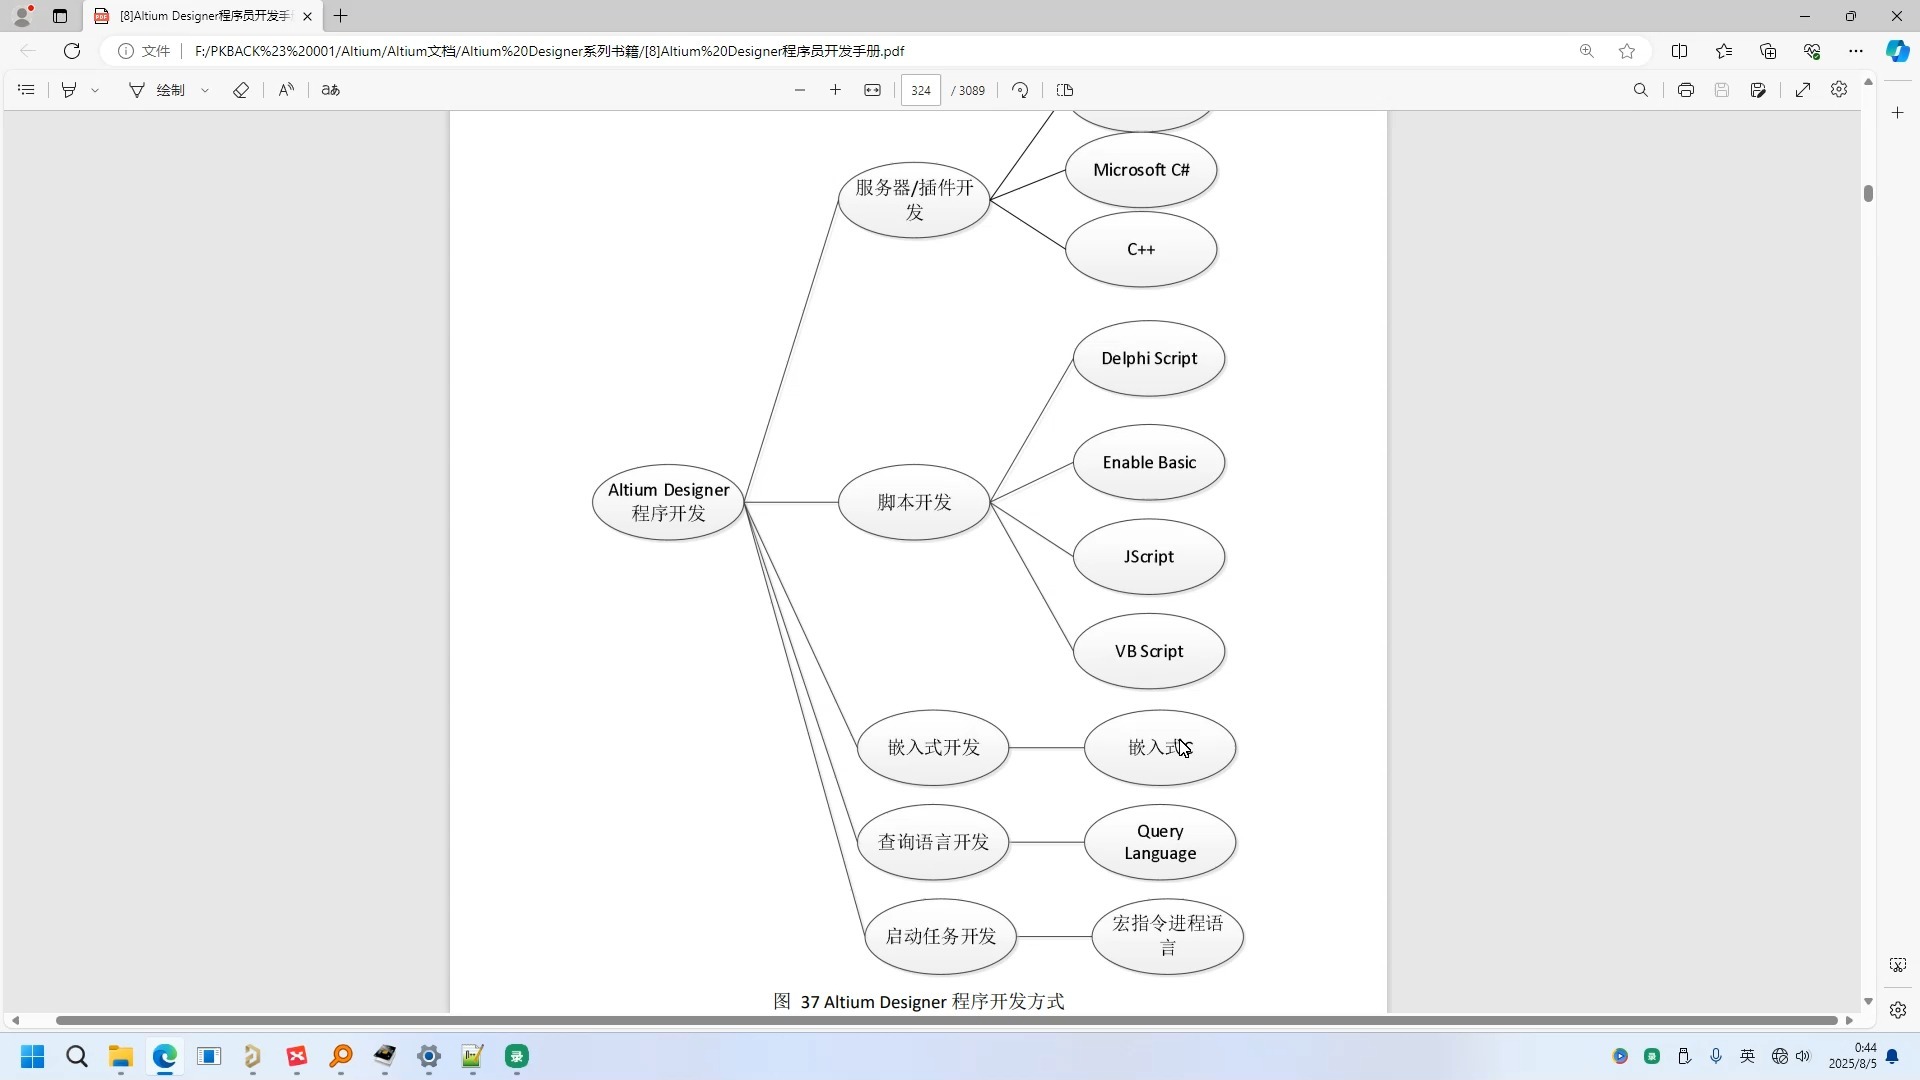Close the Altium Designer PDF tab

307,16
